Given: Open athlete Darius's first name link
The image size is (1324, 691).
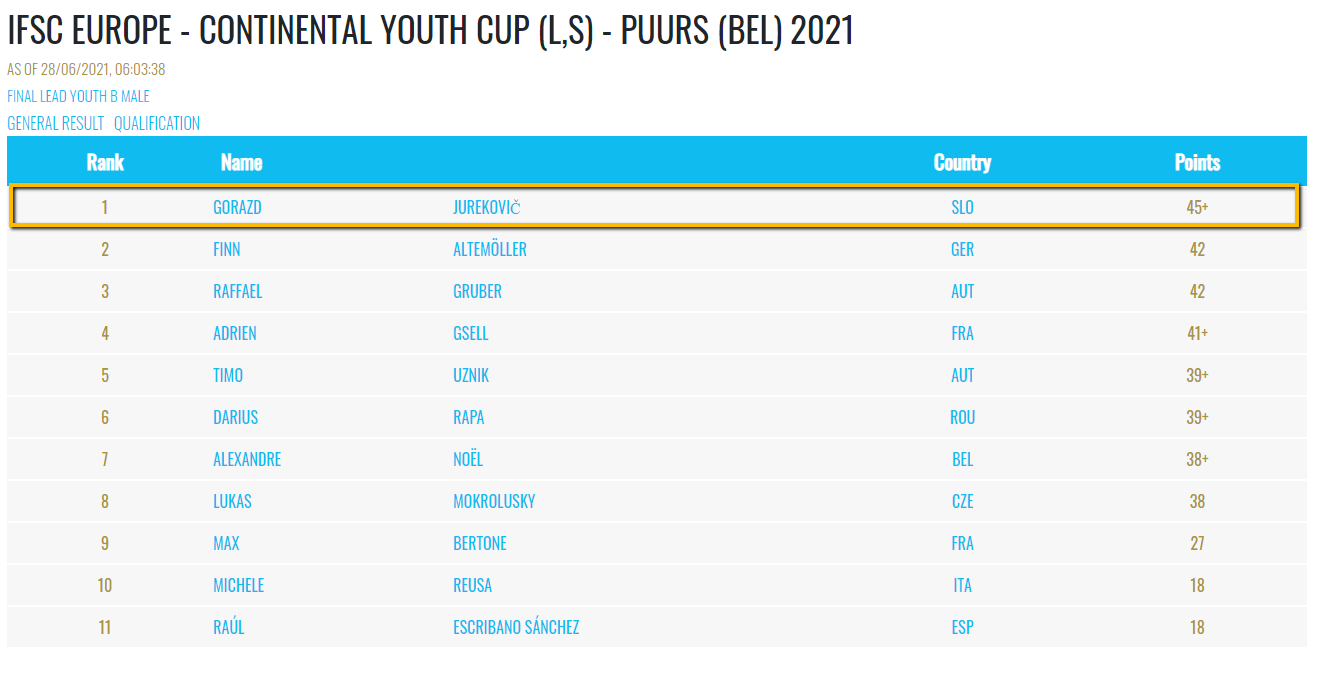Looking at the screenshot, I should [x=235, y=417].
